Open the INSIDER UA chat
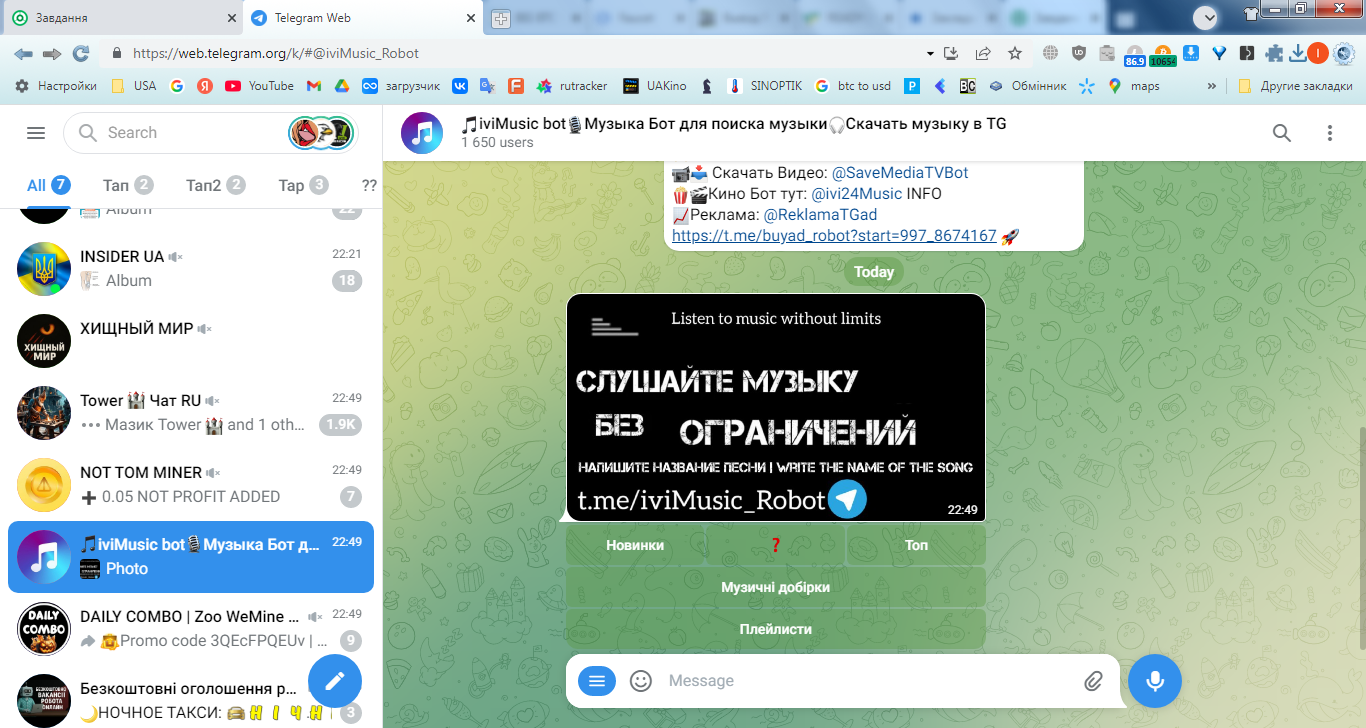Image resolution: width=1366 pixels, height=728 pixels. pos(191,268)
